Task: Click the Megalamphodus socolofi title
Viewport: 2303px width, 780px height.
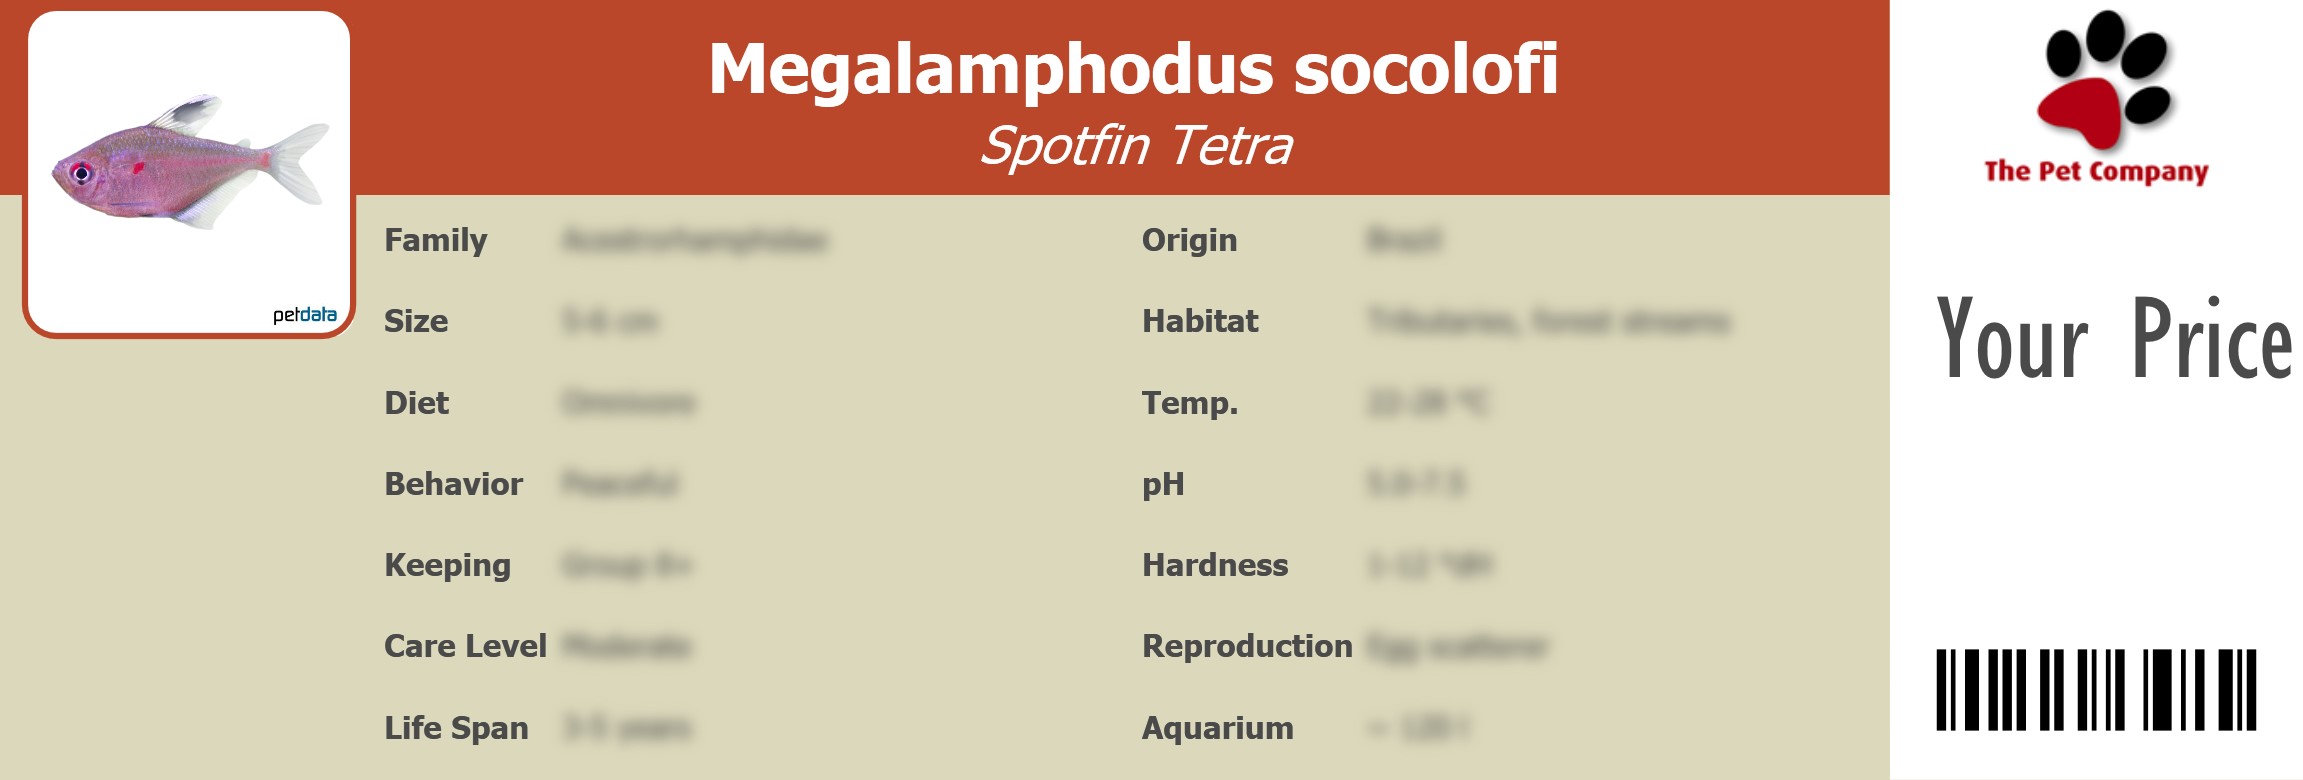Action: pyautogui.click(x=1133, y=69)
